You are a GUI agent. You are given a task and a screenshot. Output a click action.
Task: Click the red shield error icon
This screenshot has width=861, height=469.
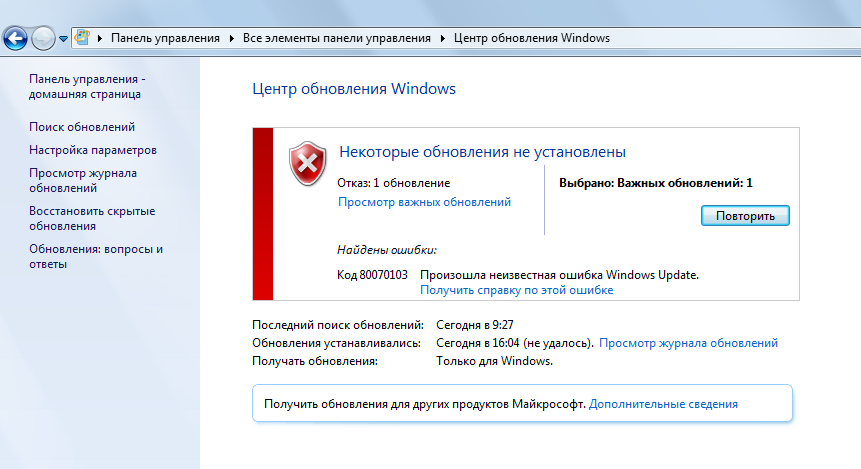(308, 164)
